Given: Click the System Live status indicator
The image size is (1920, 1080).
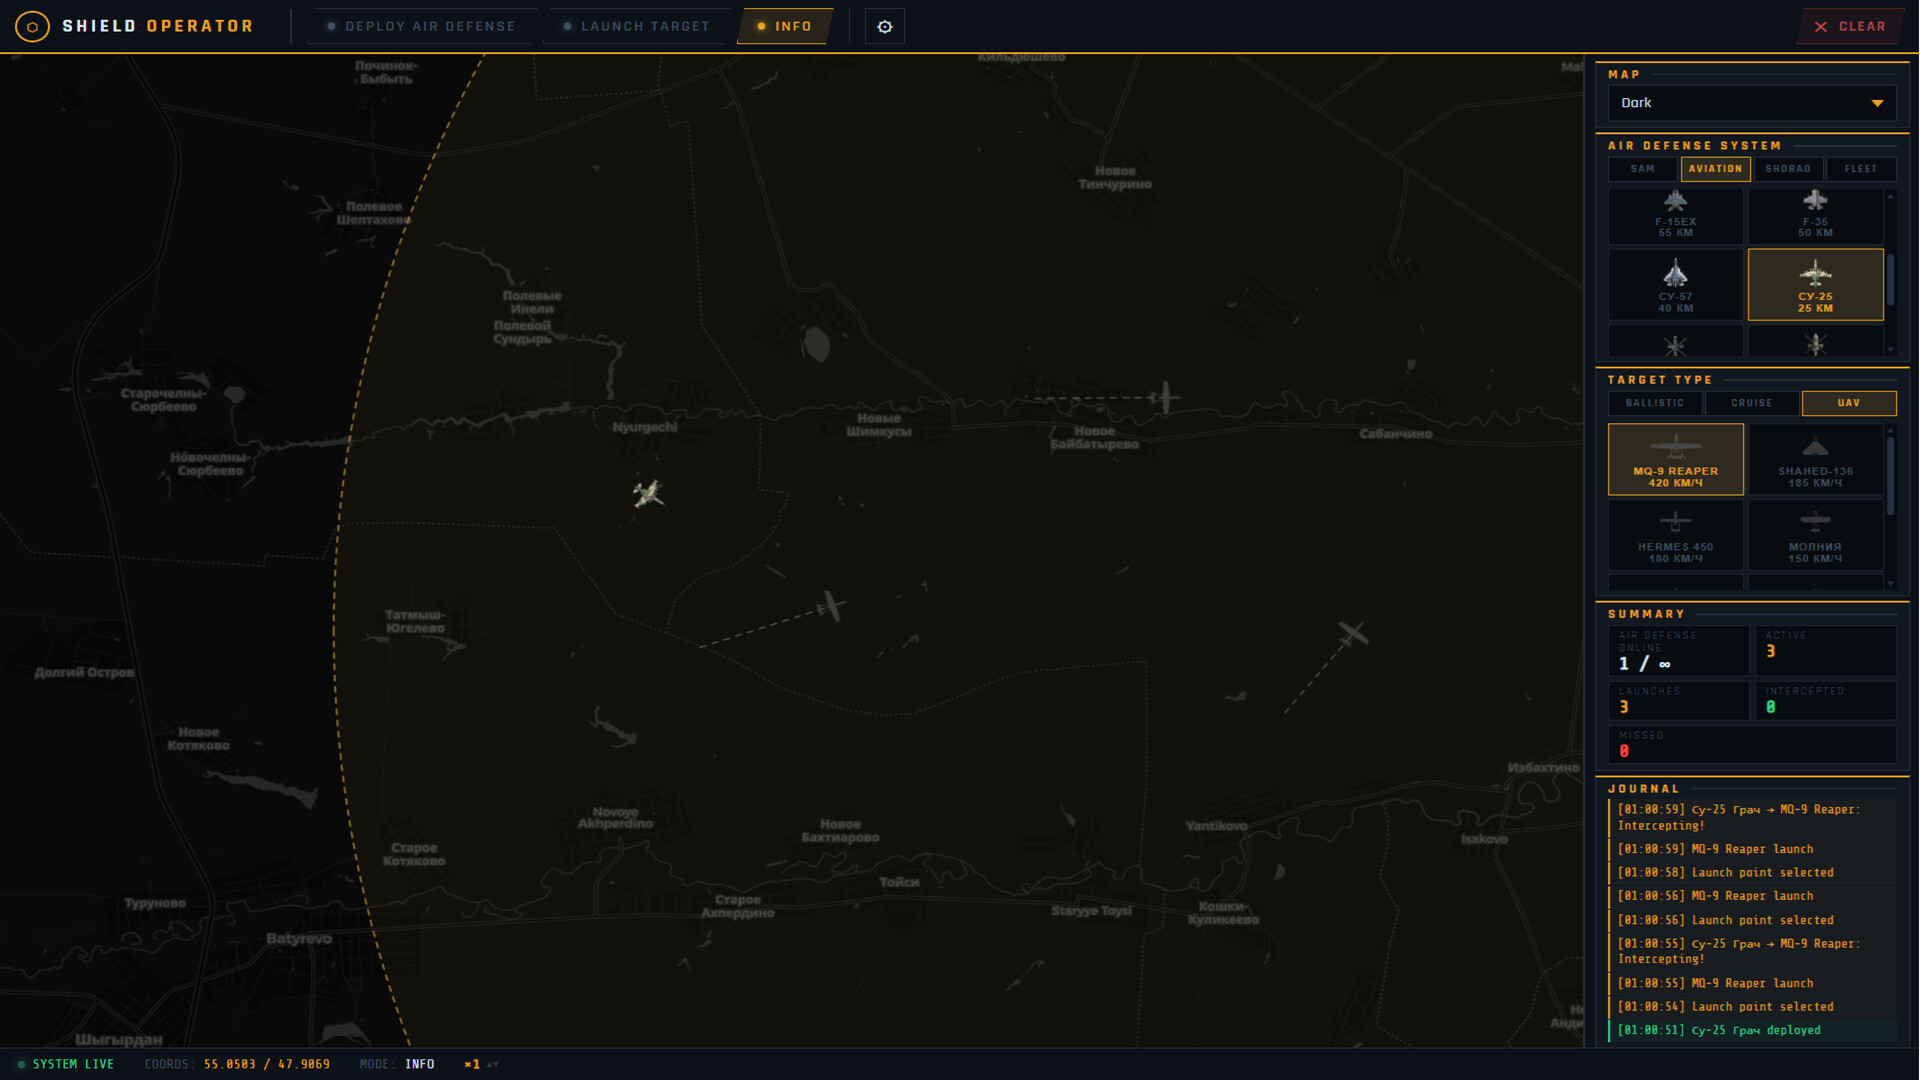Looking at the screenshot, I should (x=66, y=1064).
